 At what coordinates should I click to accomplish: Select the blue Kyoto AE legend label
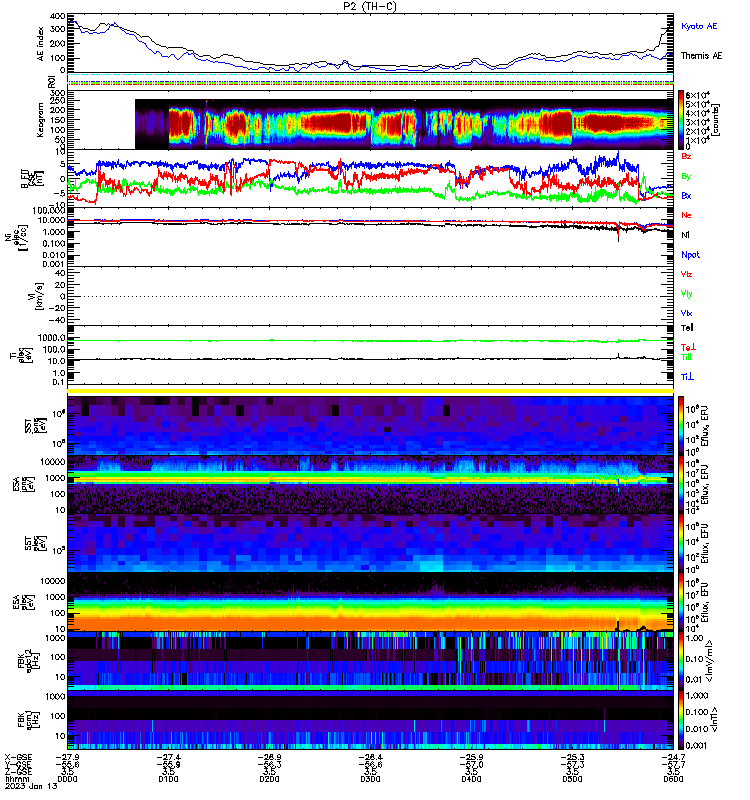699,26
